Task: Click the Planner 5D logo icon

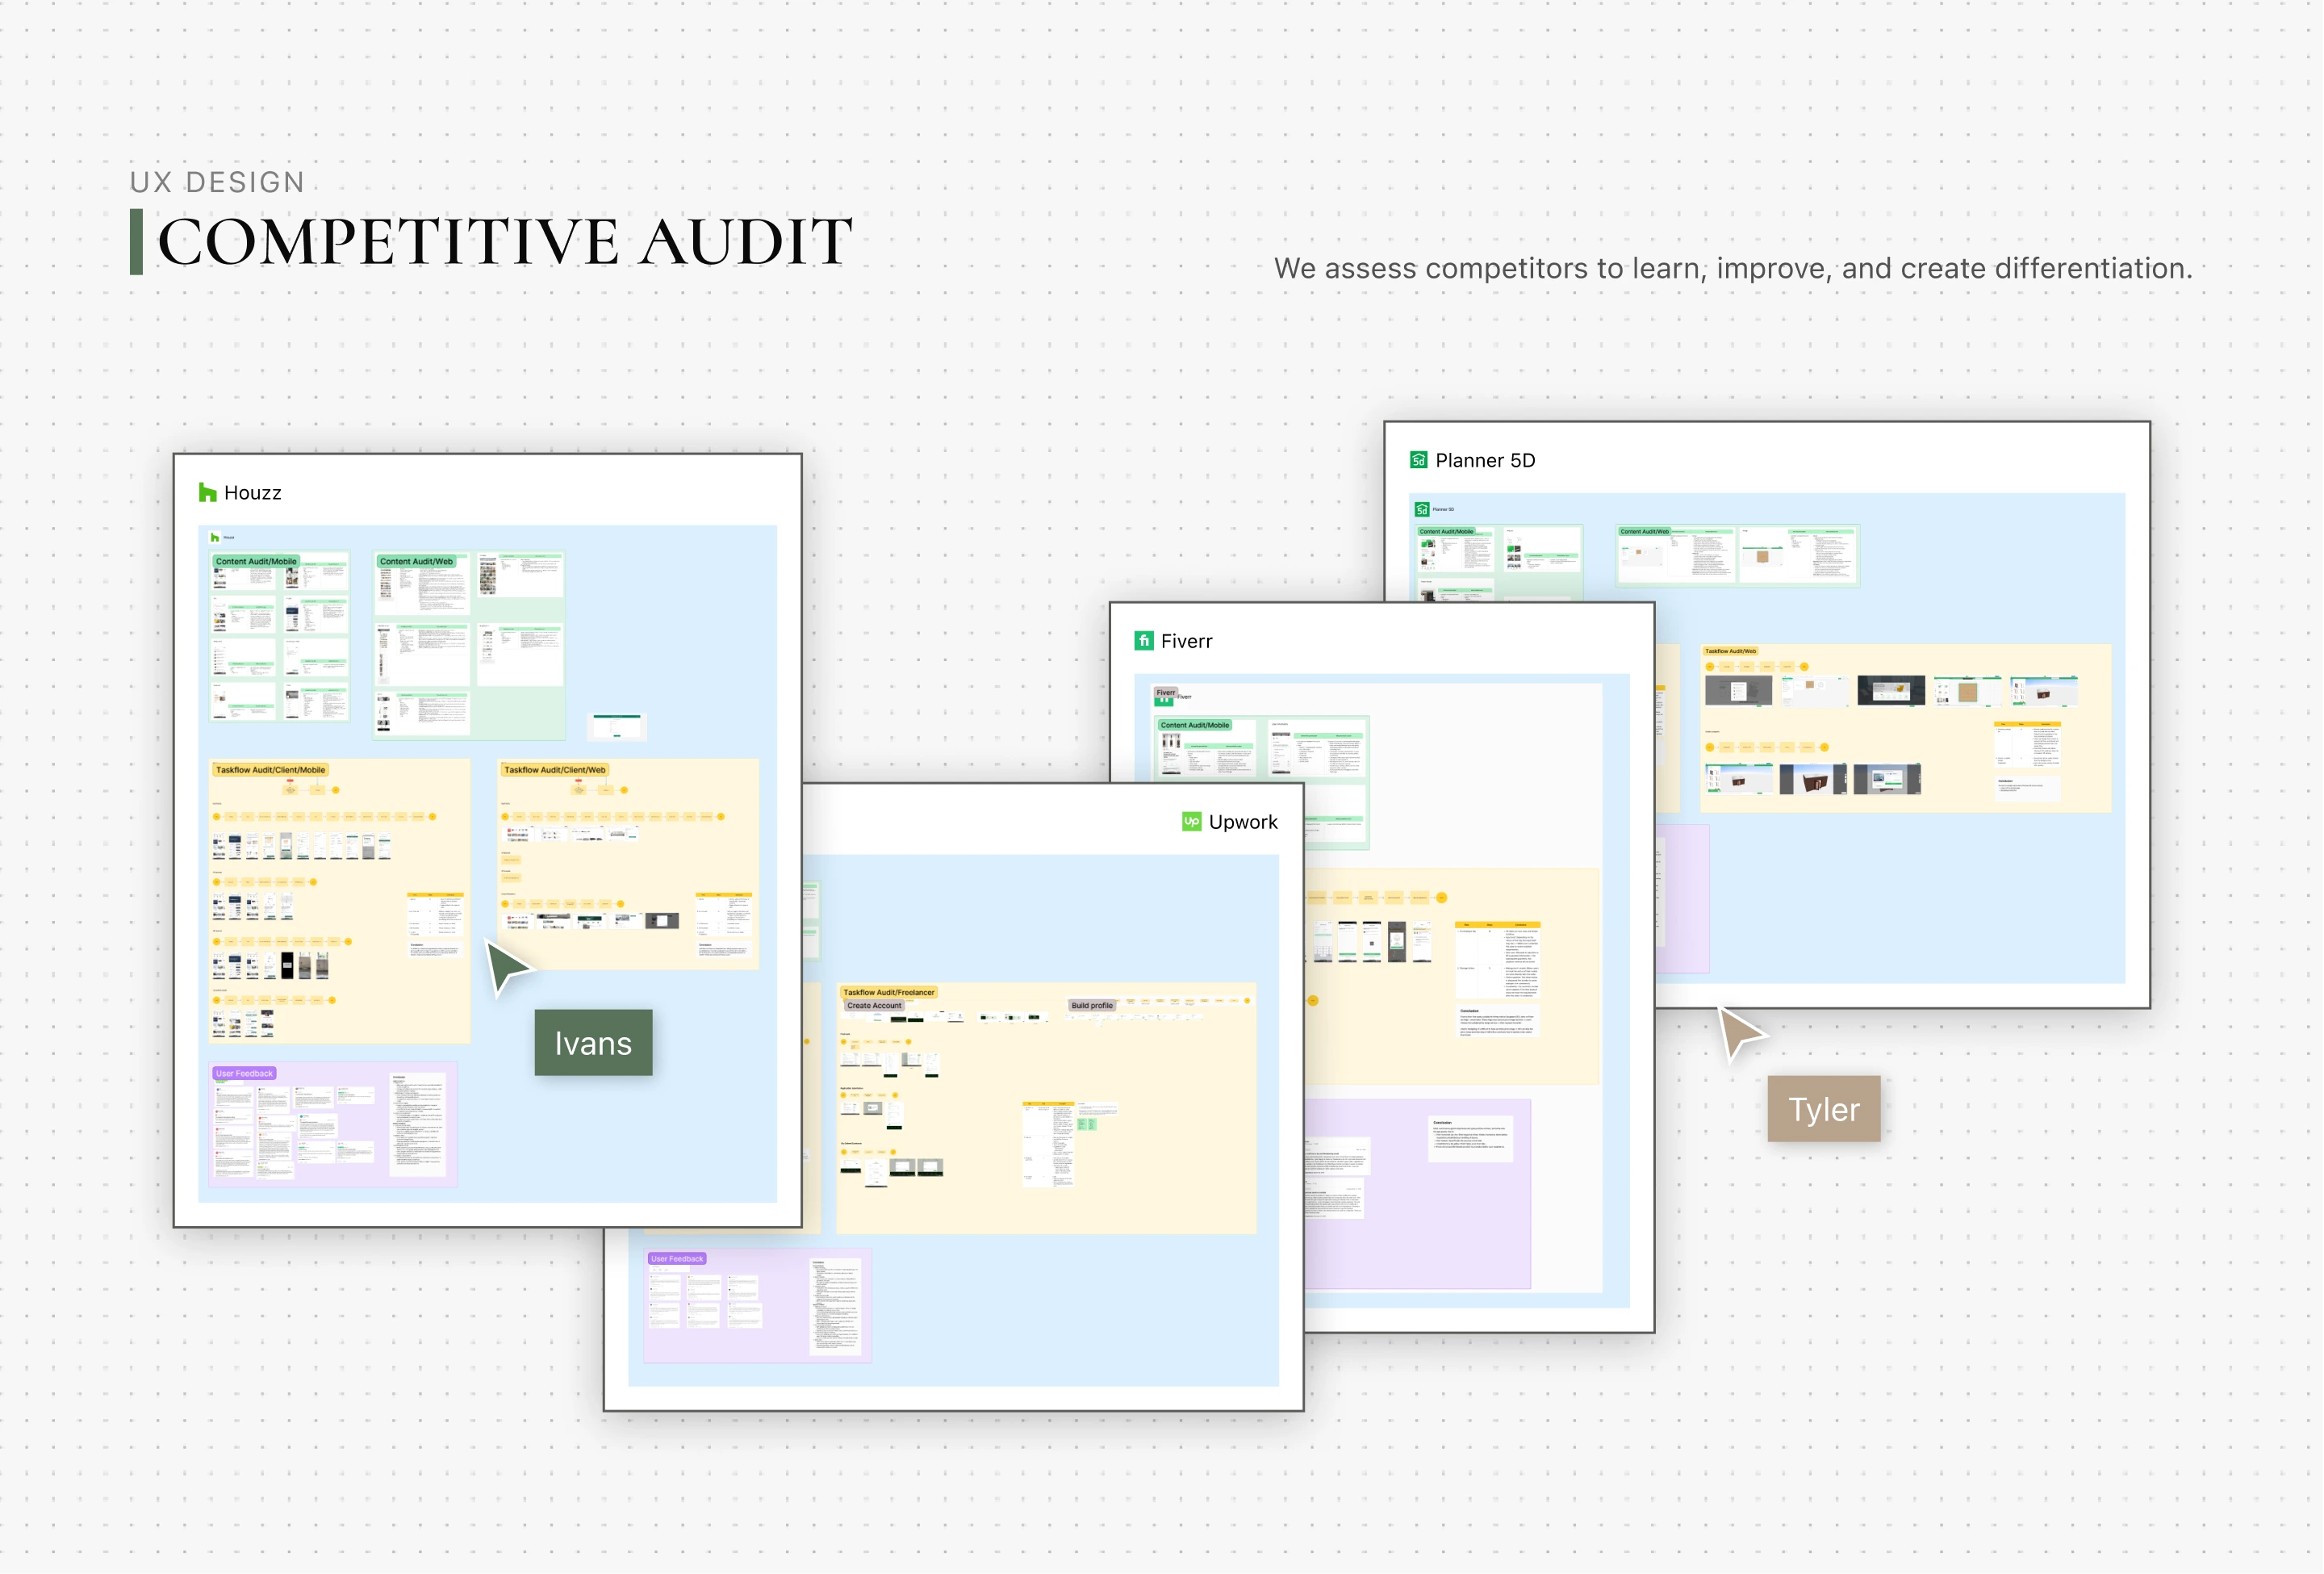Action: 1418,460
